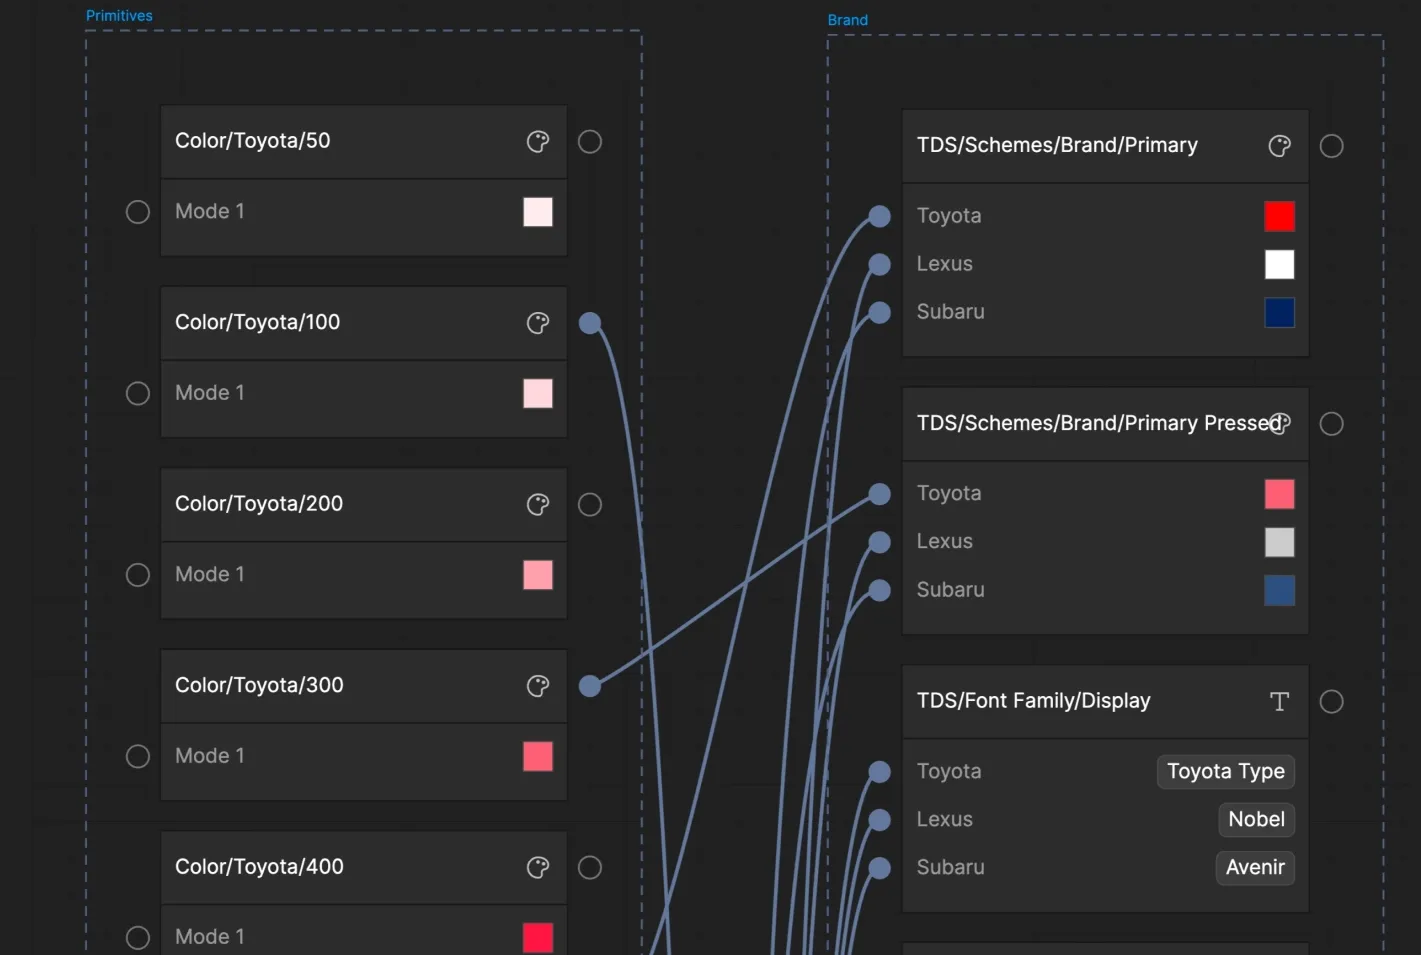Screen dimensions: 1421x955
Task: Select the Color/Toyota/100 node title
Action: pos(258,322)
